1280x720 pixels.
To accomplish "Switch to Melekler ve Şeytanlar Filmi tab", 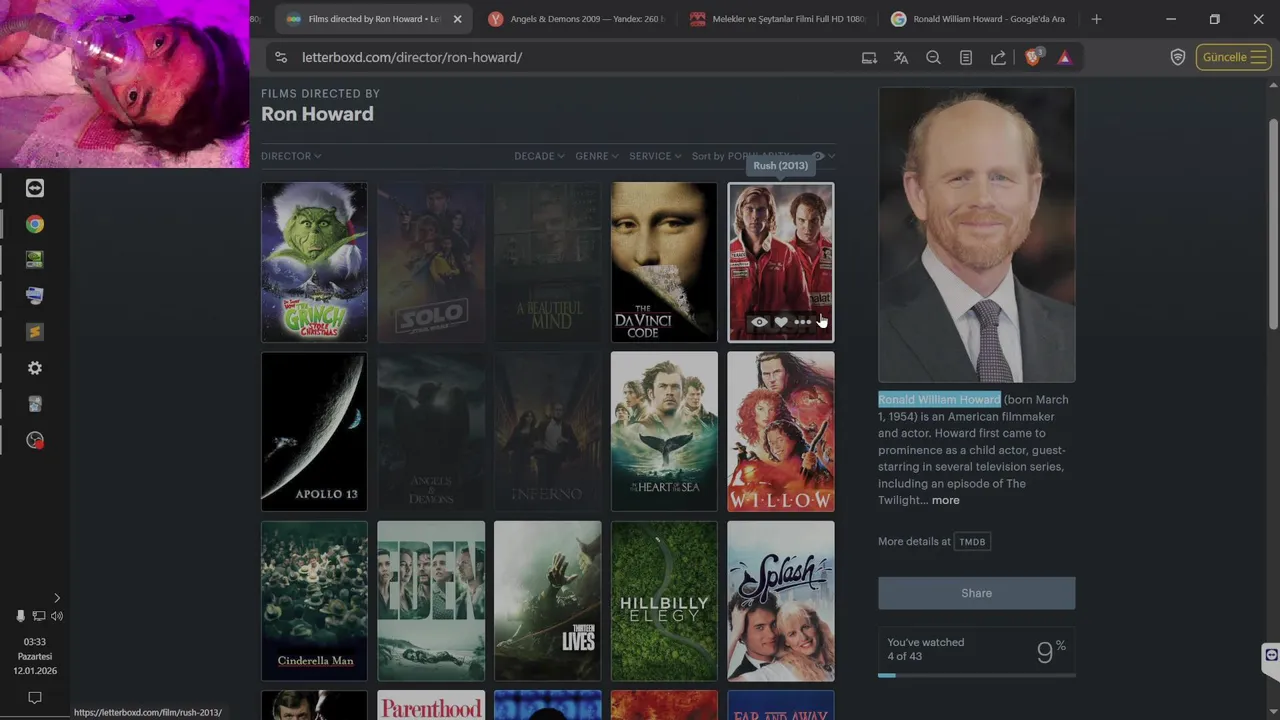I will point(778,19).
